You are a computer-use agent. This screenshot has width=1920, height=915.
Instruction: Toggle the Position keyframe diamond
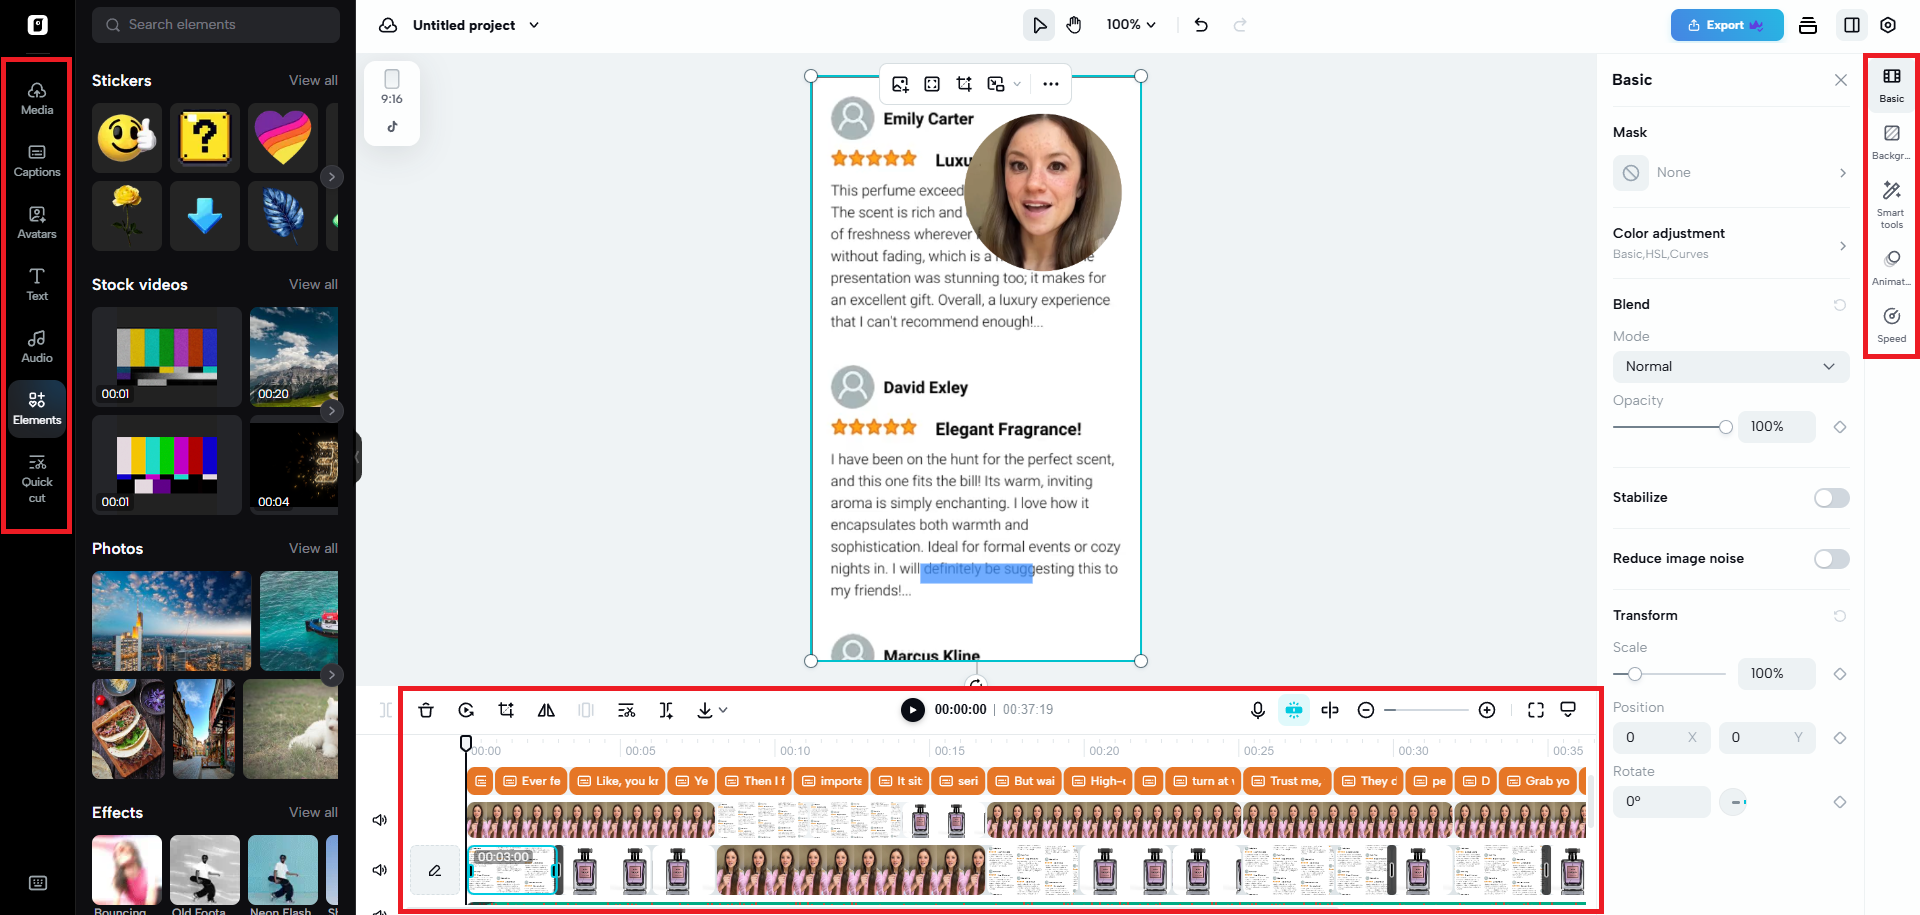[x=1839, y=738]
